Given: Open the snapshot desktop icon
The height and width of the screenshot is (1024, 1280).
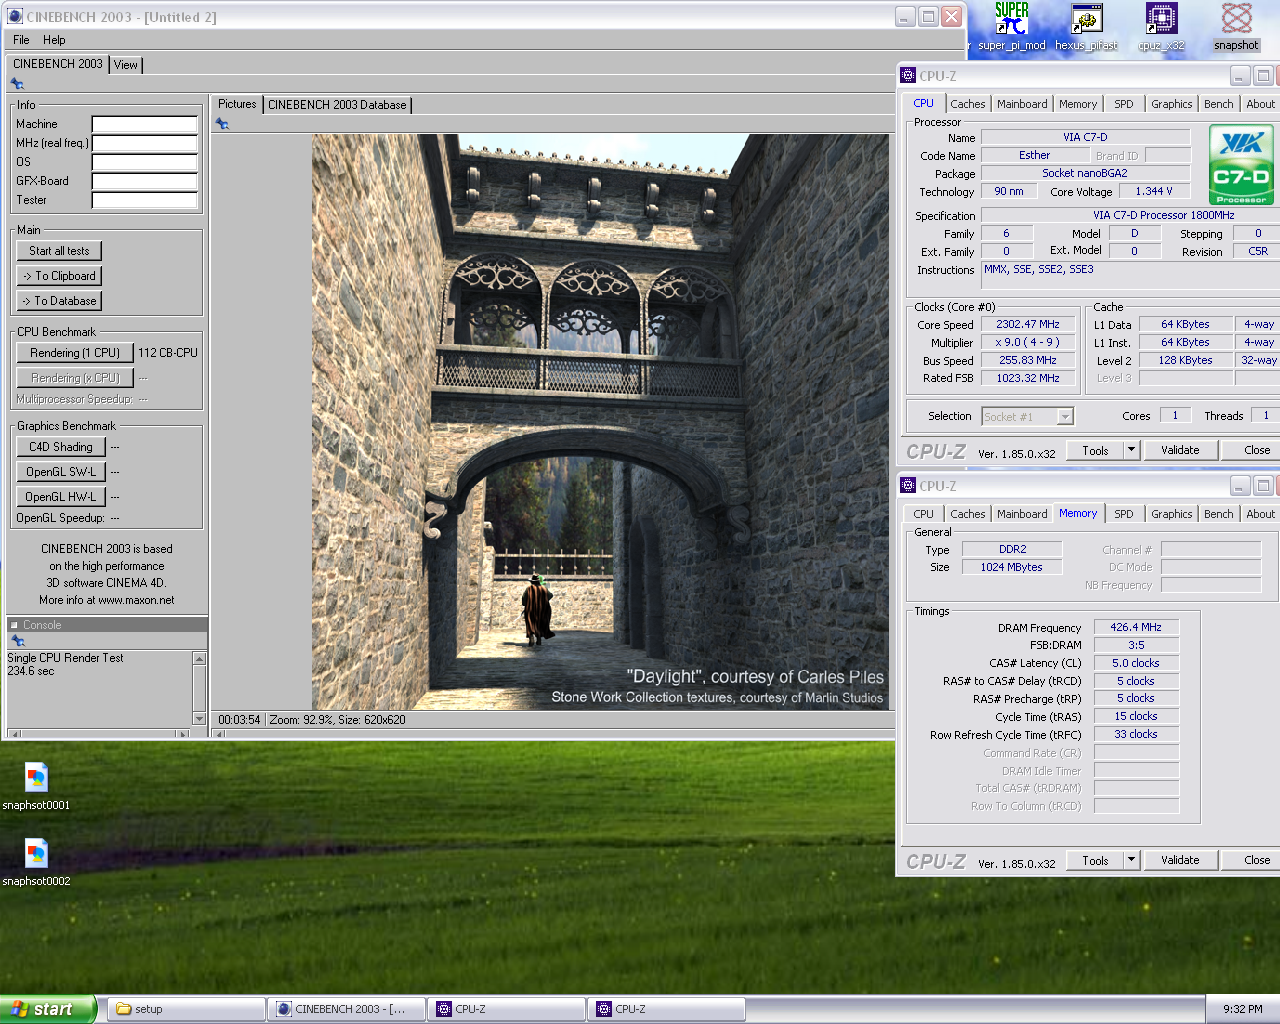Looking at the screenshot, I should [1236, 26].
